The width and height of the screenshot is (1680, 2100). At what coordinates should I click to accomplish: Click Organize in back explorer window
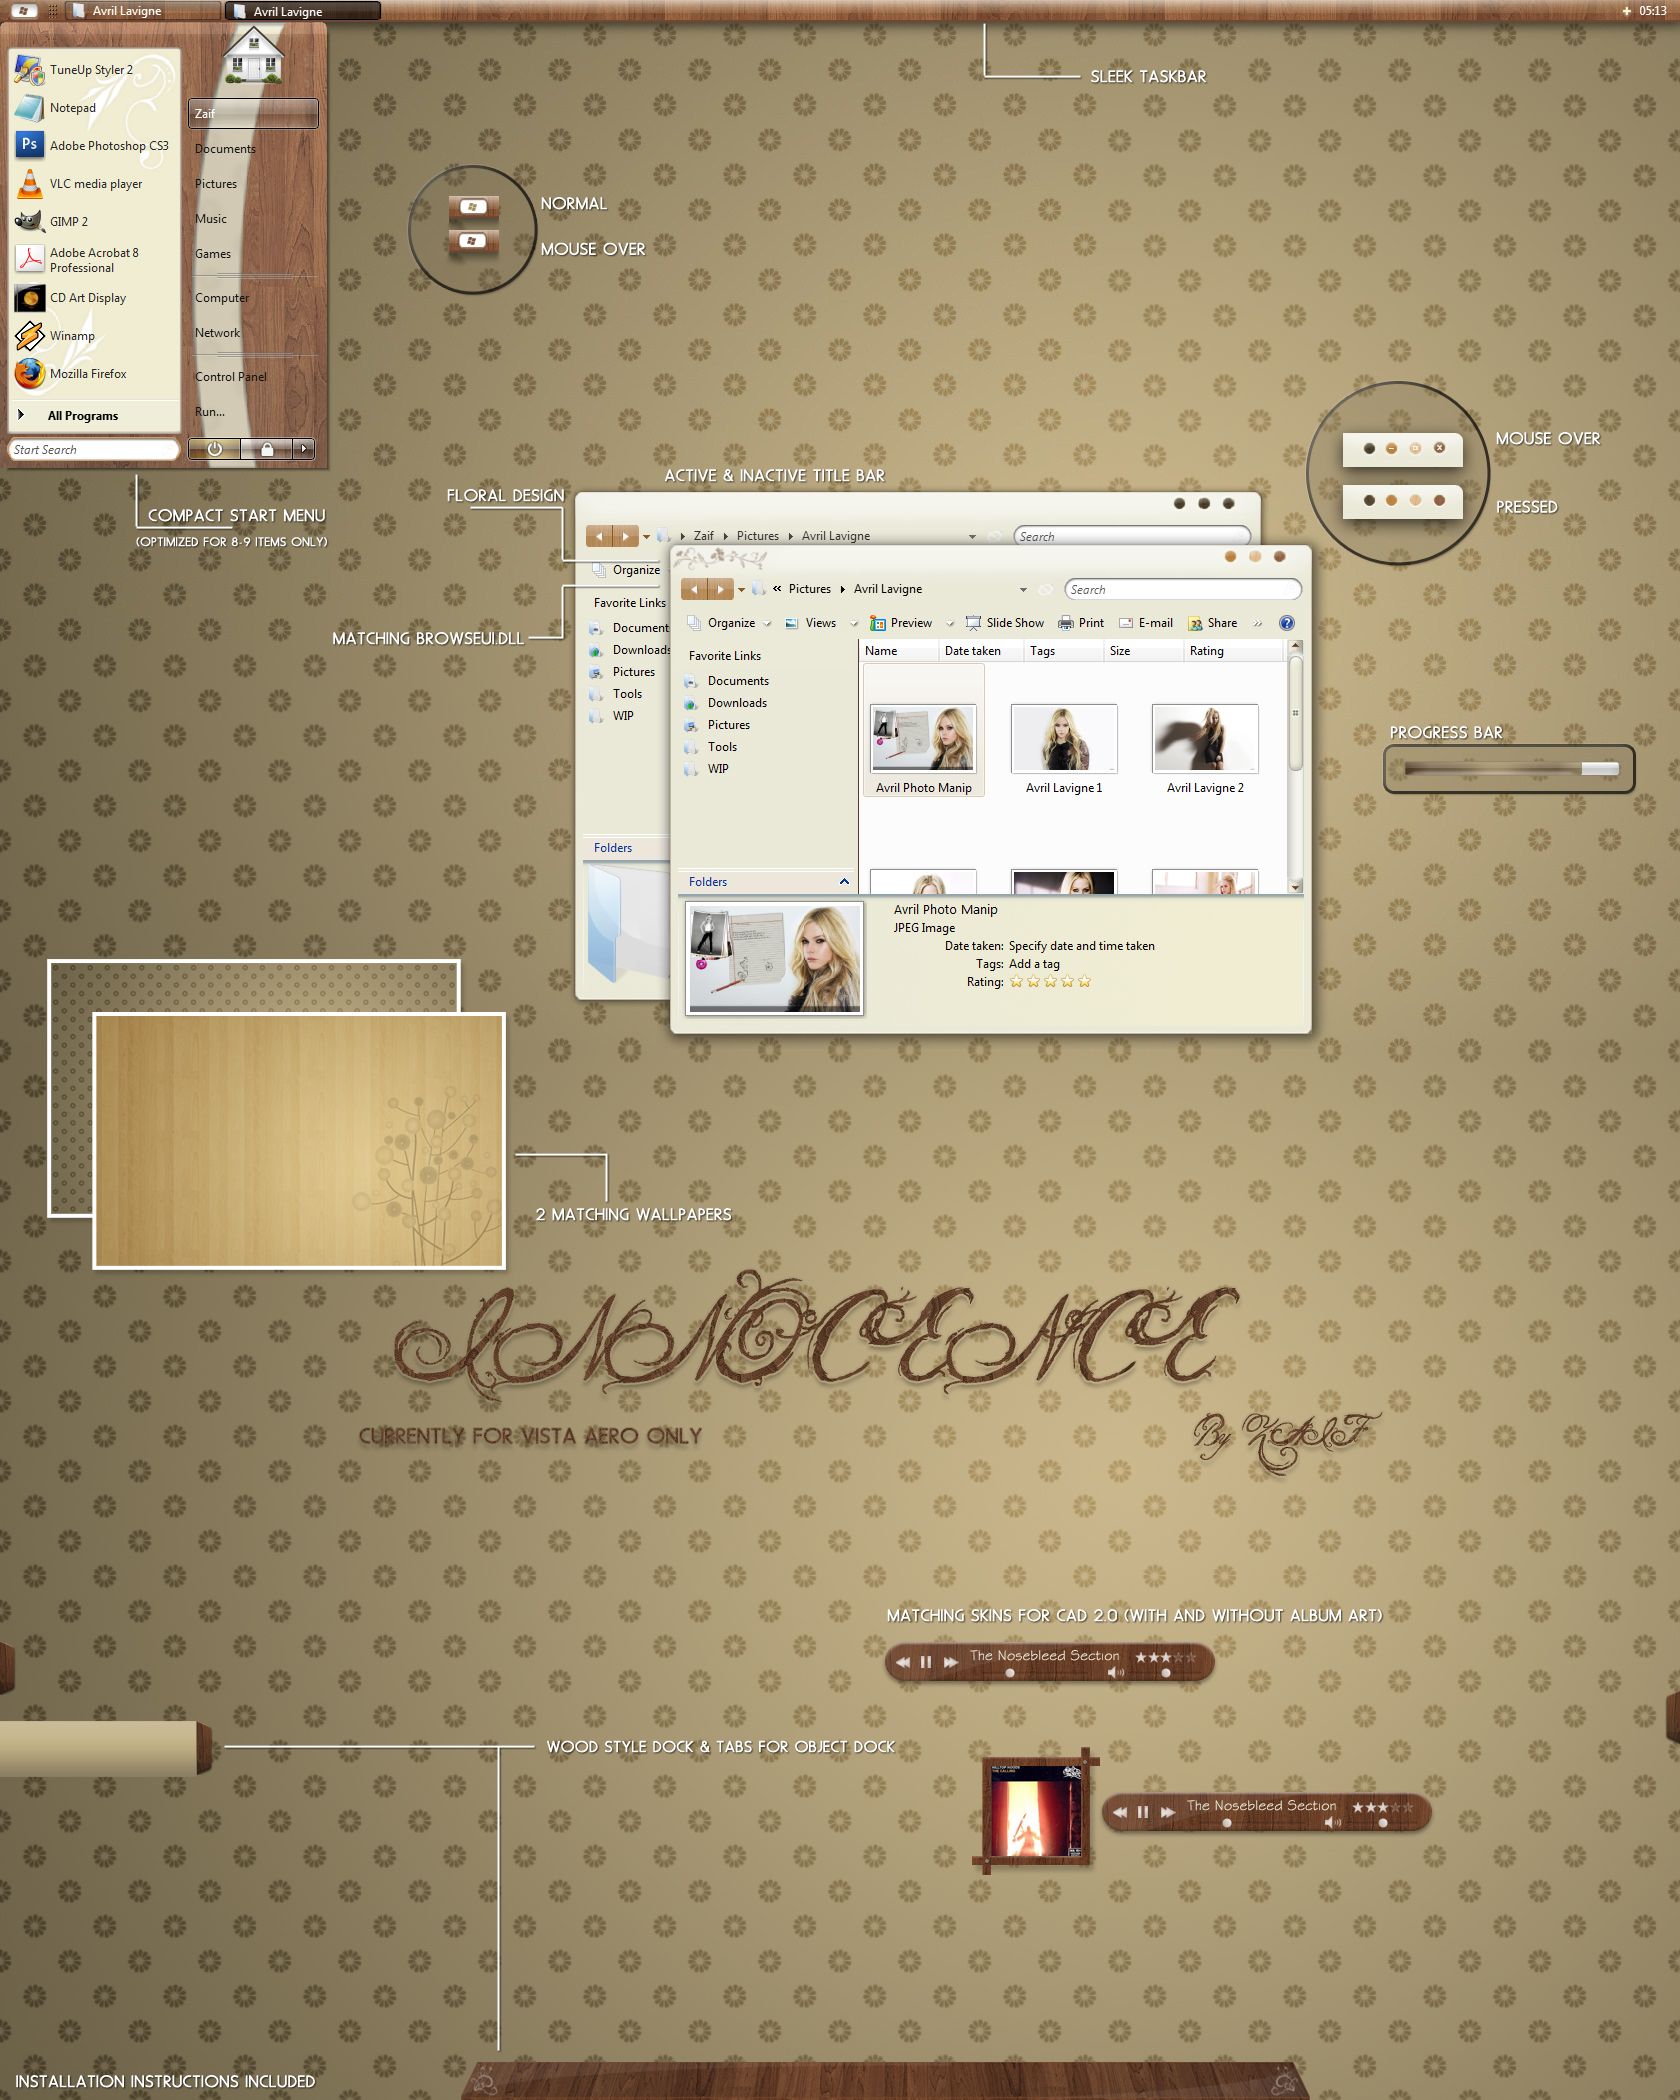[627, 570]
